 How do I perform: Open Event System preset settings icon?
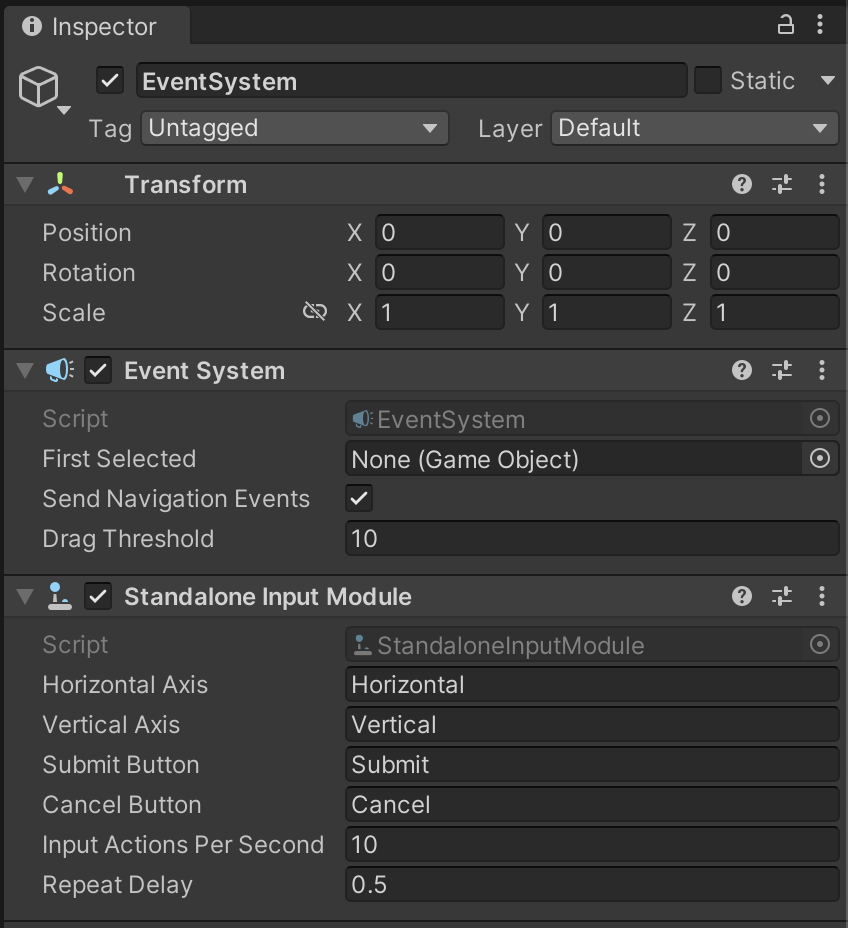click(x=781, y=371)
